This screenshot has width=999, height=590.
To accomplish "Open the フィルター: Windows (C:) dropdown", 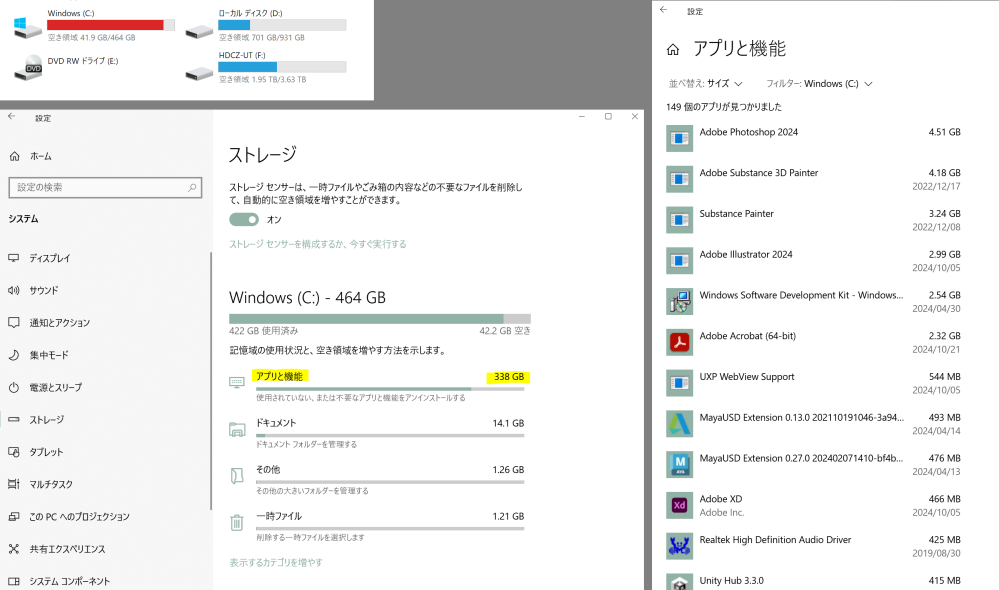I will 819,84.
